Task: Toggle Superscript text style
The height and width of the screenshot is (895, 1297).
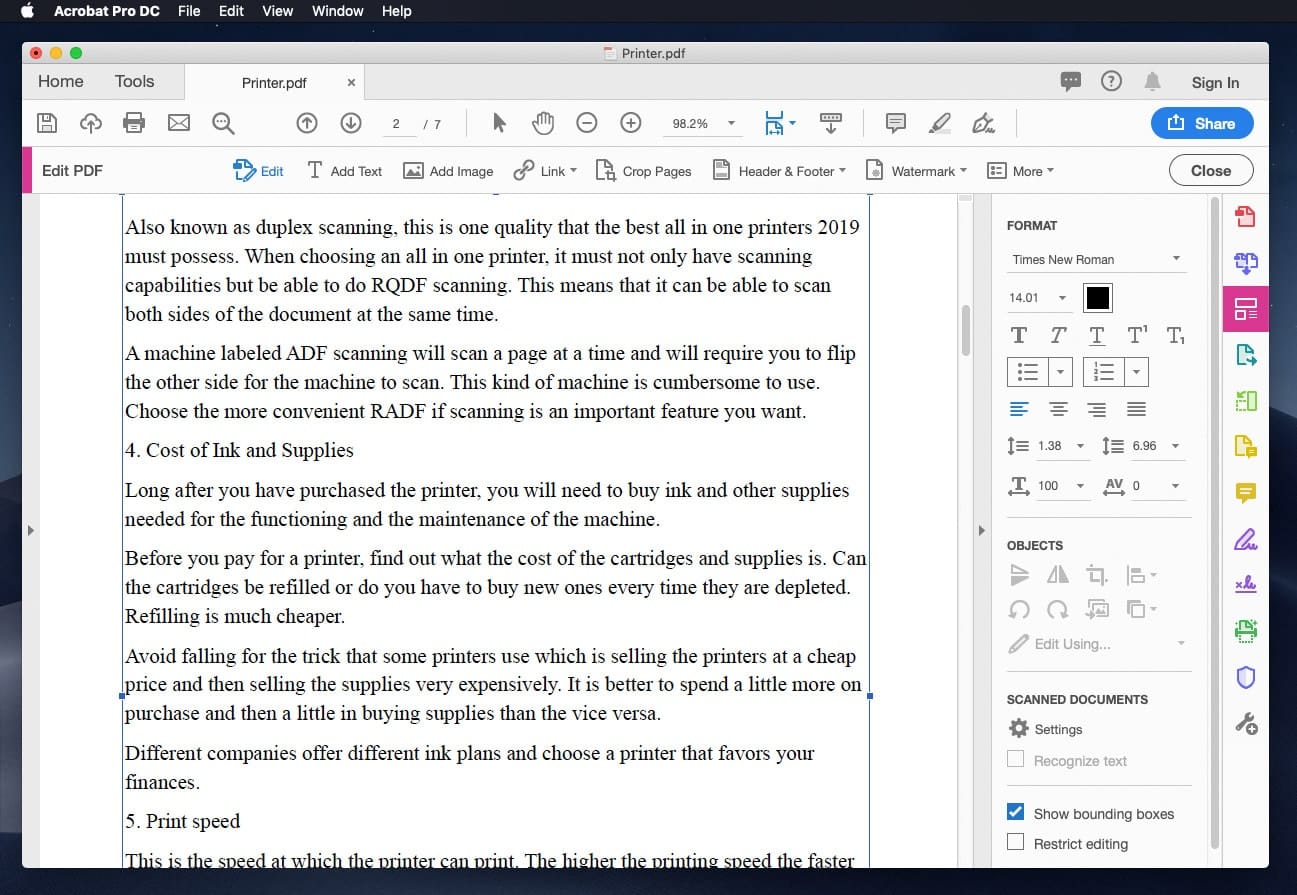Action: coord(1137,335)
